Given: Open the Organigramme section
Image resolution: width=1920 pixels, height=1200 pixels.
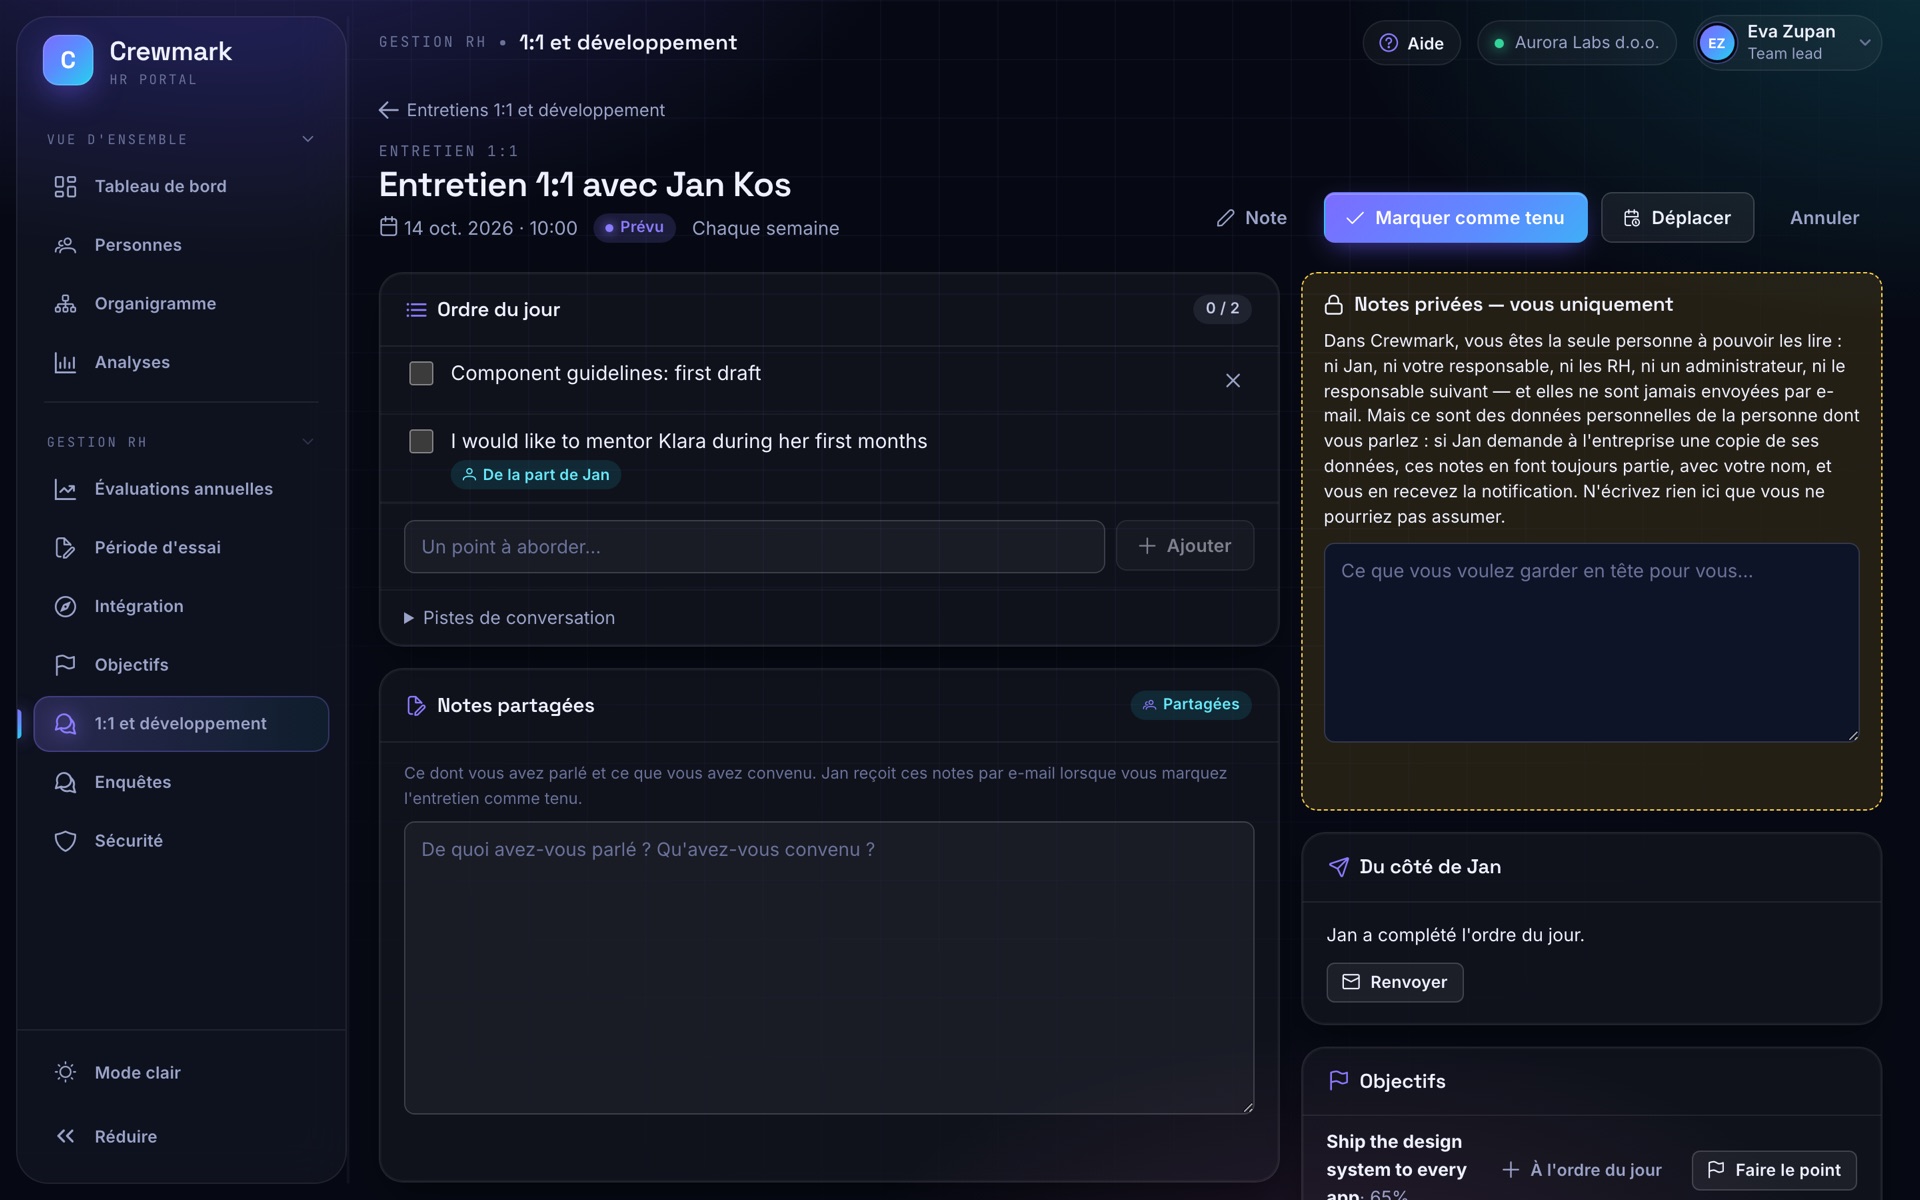Looking at the screenshot, I should [x=181, y=303].
